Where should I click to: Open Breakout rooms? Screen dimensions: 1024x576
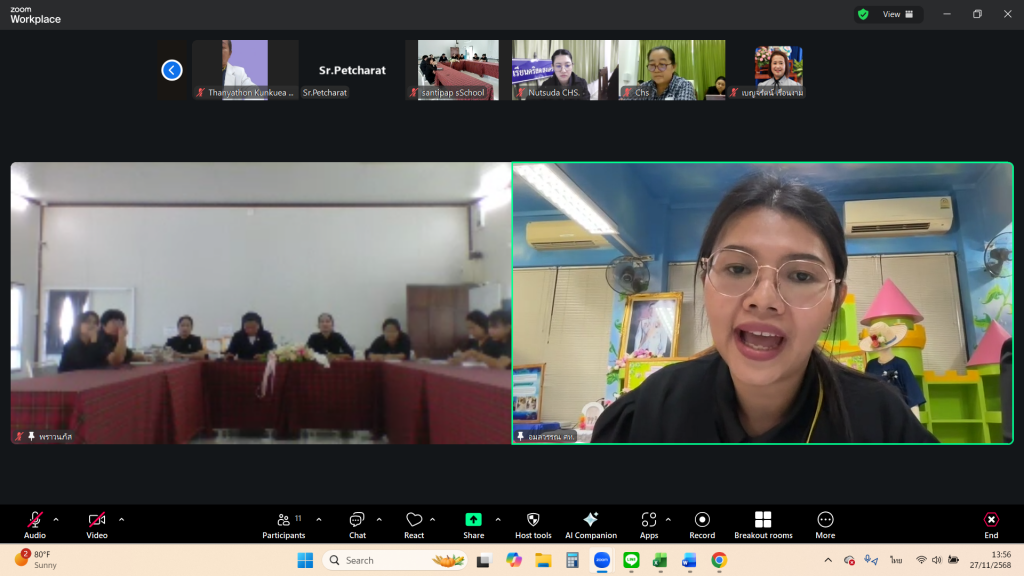[763, 524]
